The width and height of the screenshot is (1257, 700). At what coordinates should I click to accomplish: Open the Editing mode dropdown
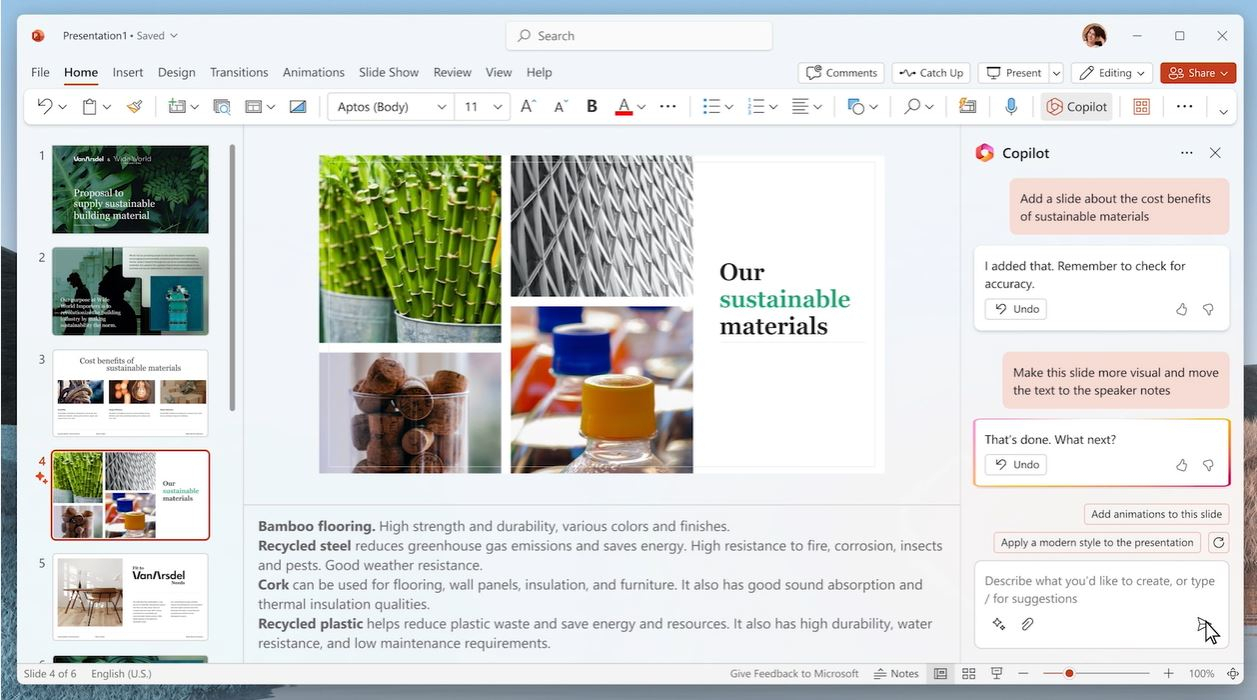click(x=1110, y=73)
